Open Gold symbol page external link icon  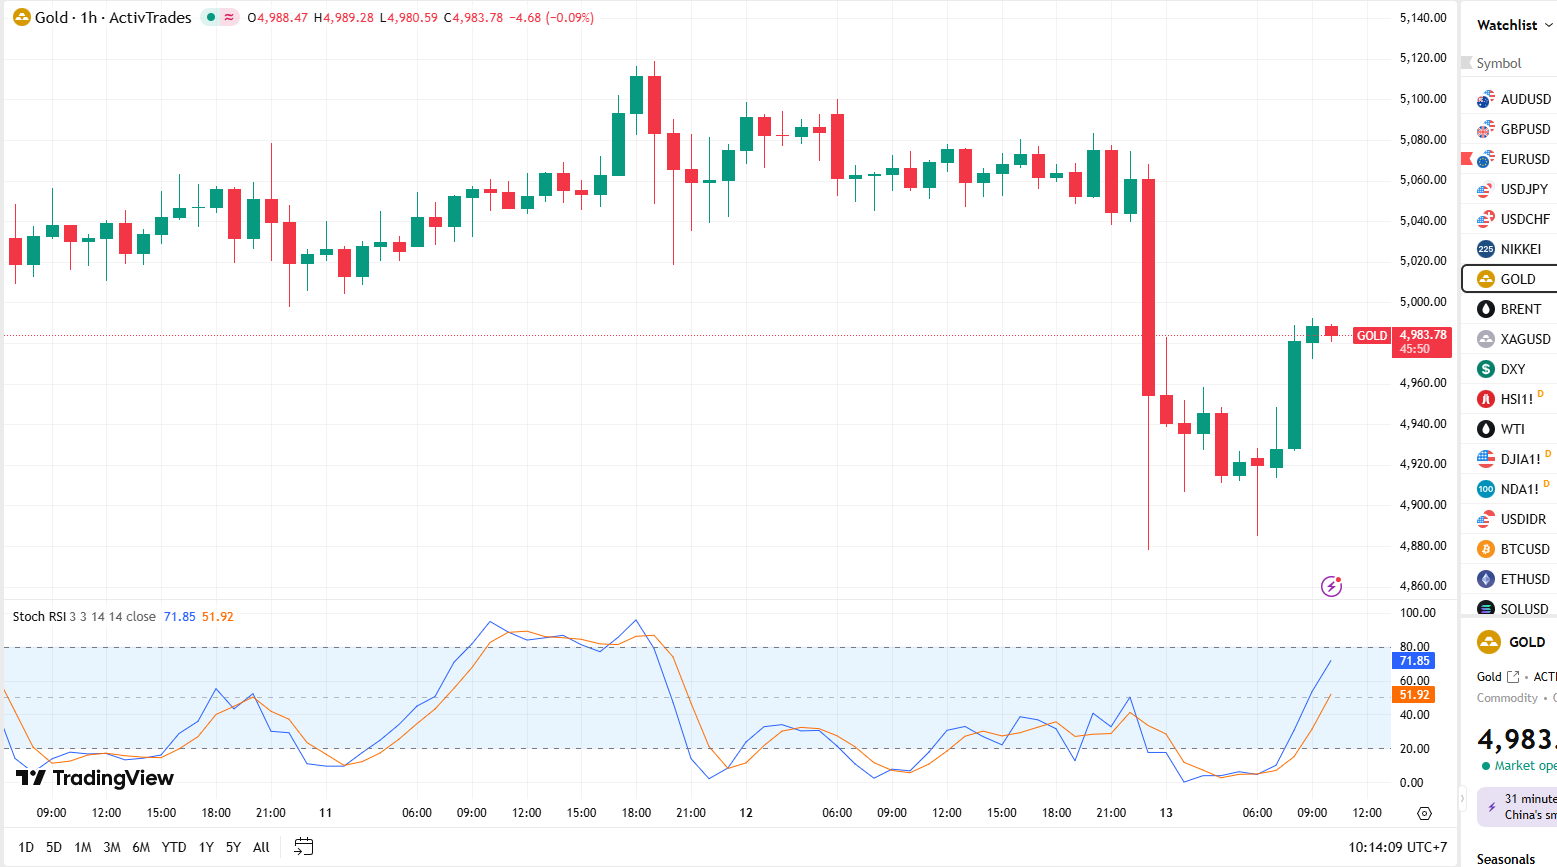[1513, 677]
